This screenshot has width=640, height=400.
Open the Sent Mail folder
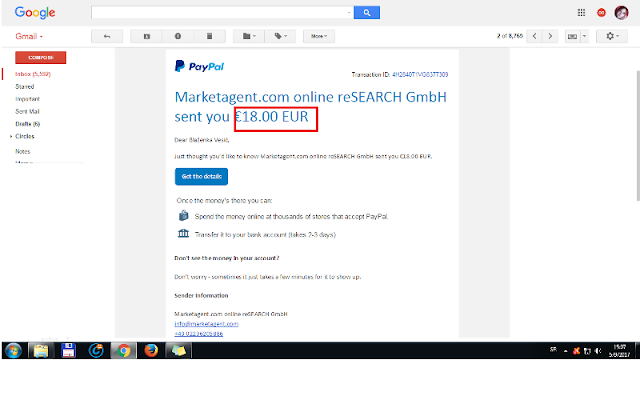pos(27,111)
